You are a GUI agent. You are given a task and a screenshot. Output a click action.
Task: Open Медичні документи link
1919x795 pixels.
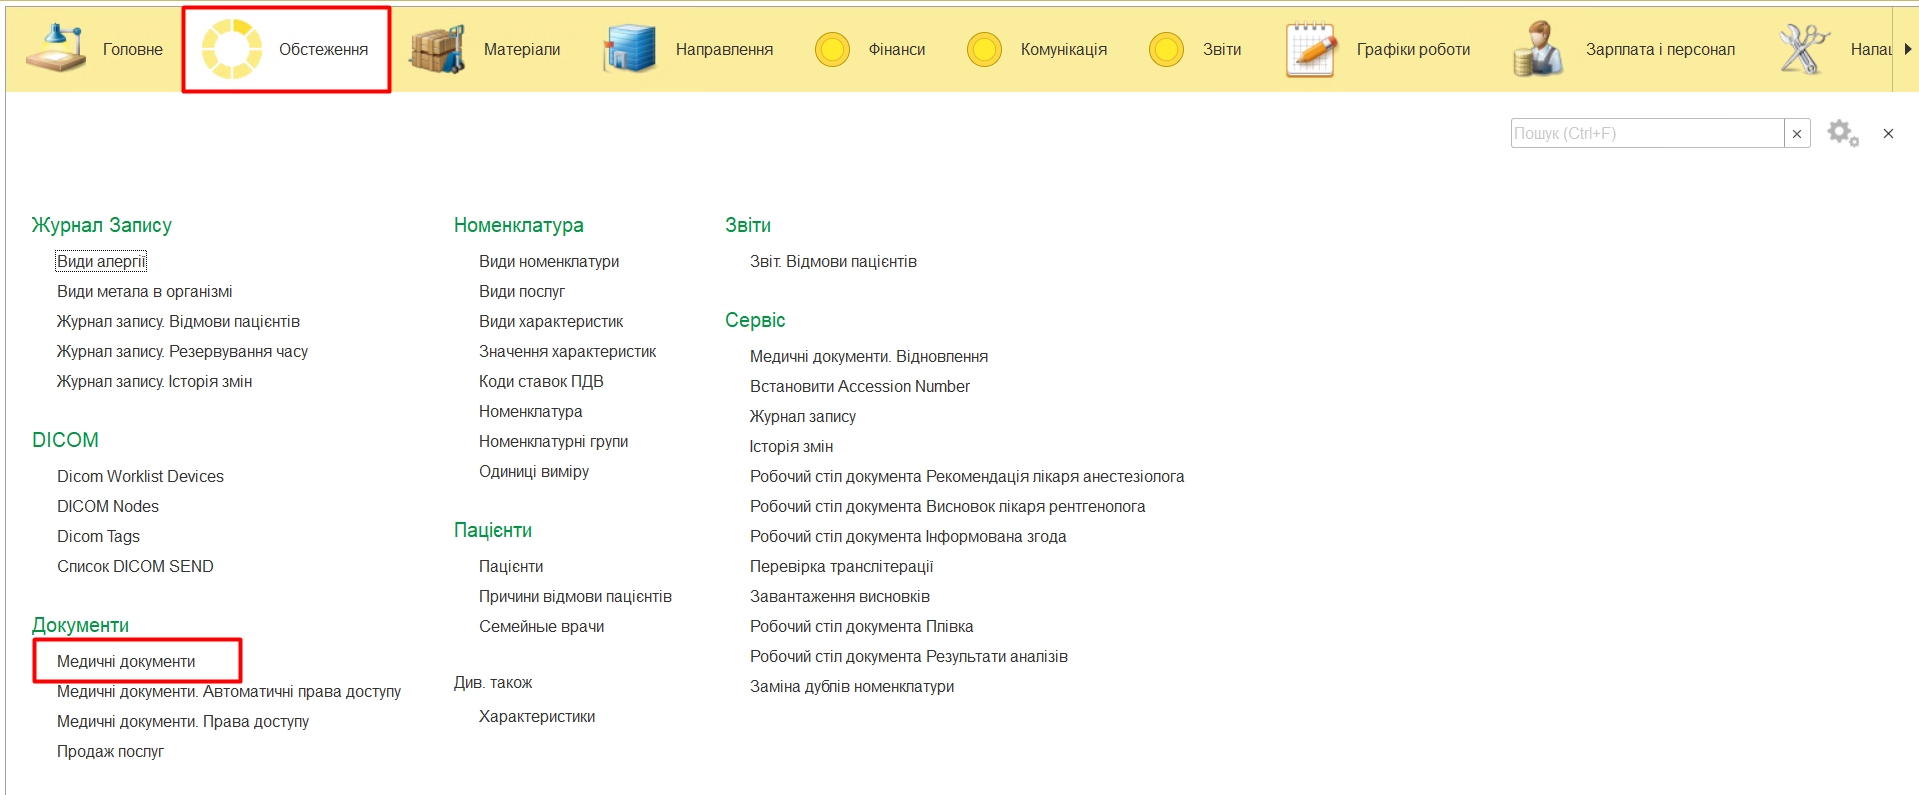[126, 661]
